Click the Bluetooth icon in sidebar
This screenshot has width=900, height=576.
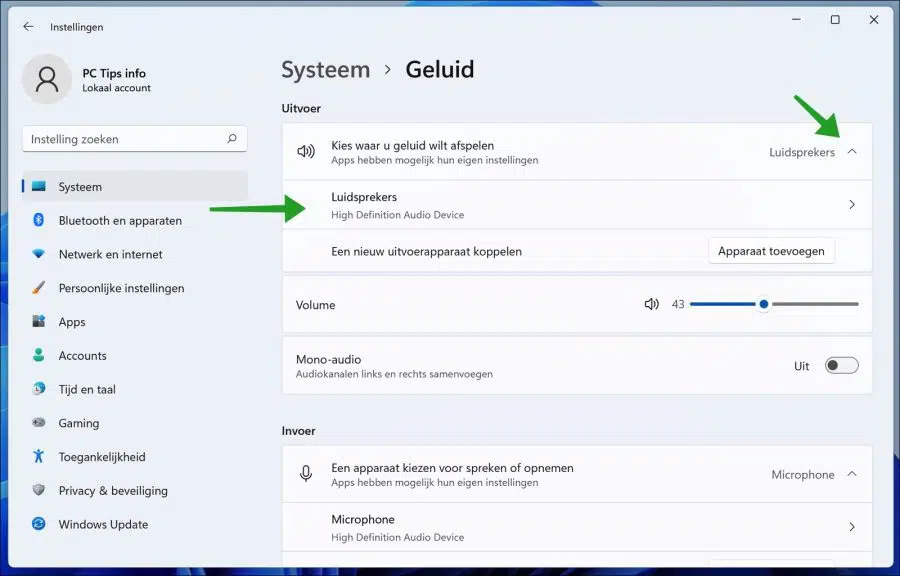coord(38,220)
